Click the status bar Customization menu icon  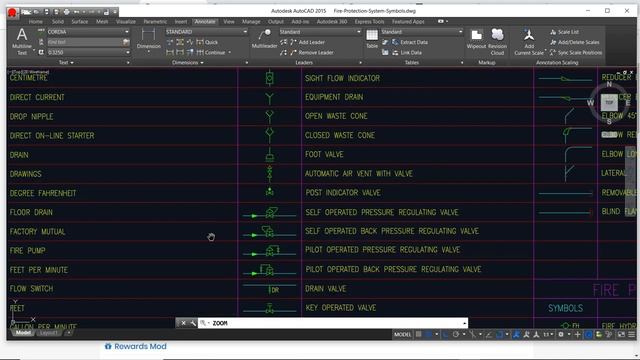tap(631, 335)
